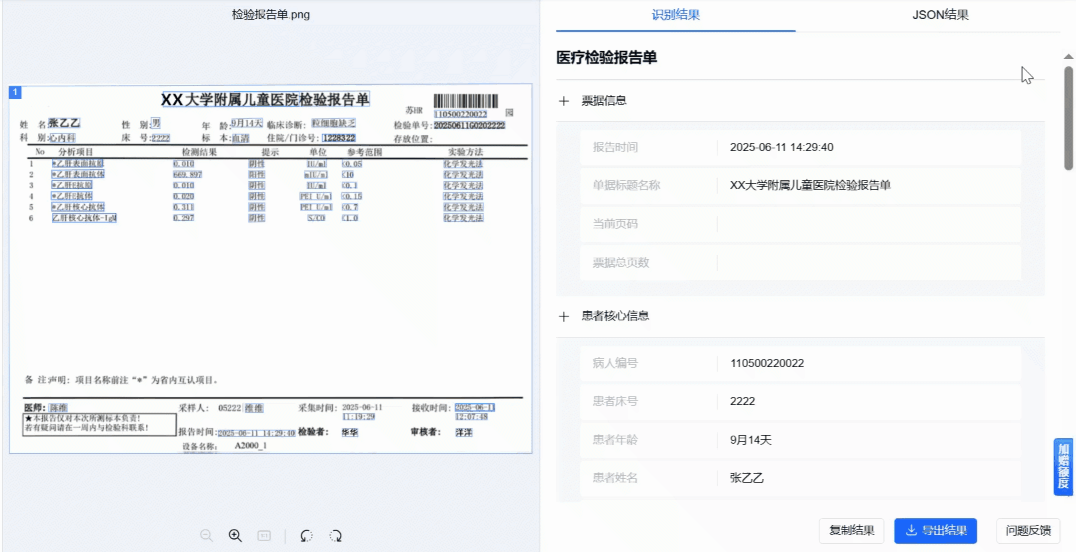Click the barcode on the report image
The image size is (1076, 552).
[x=466, y=100]
